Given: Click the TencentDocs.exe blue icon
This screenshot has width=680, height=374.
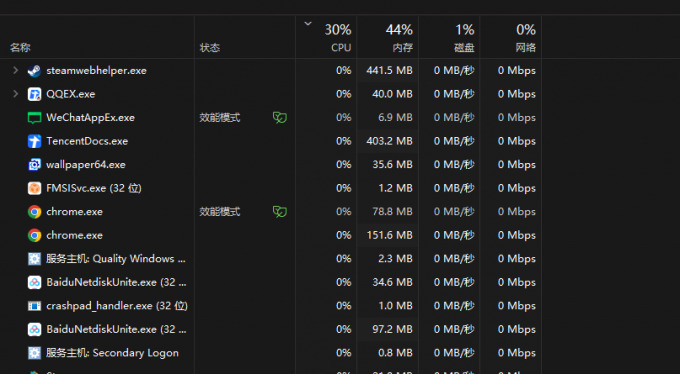Looking at the screenshot, I should [x=34, y=141].
